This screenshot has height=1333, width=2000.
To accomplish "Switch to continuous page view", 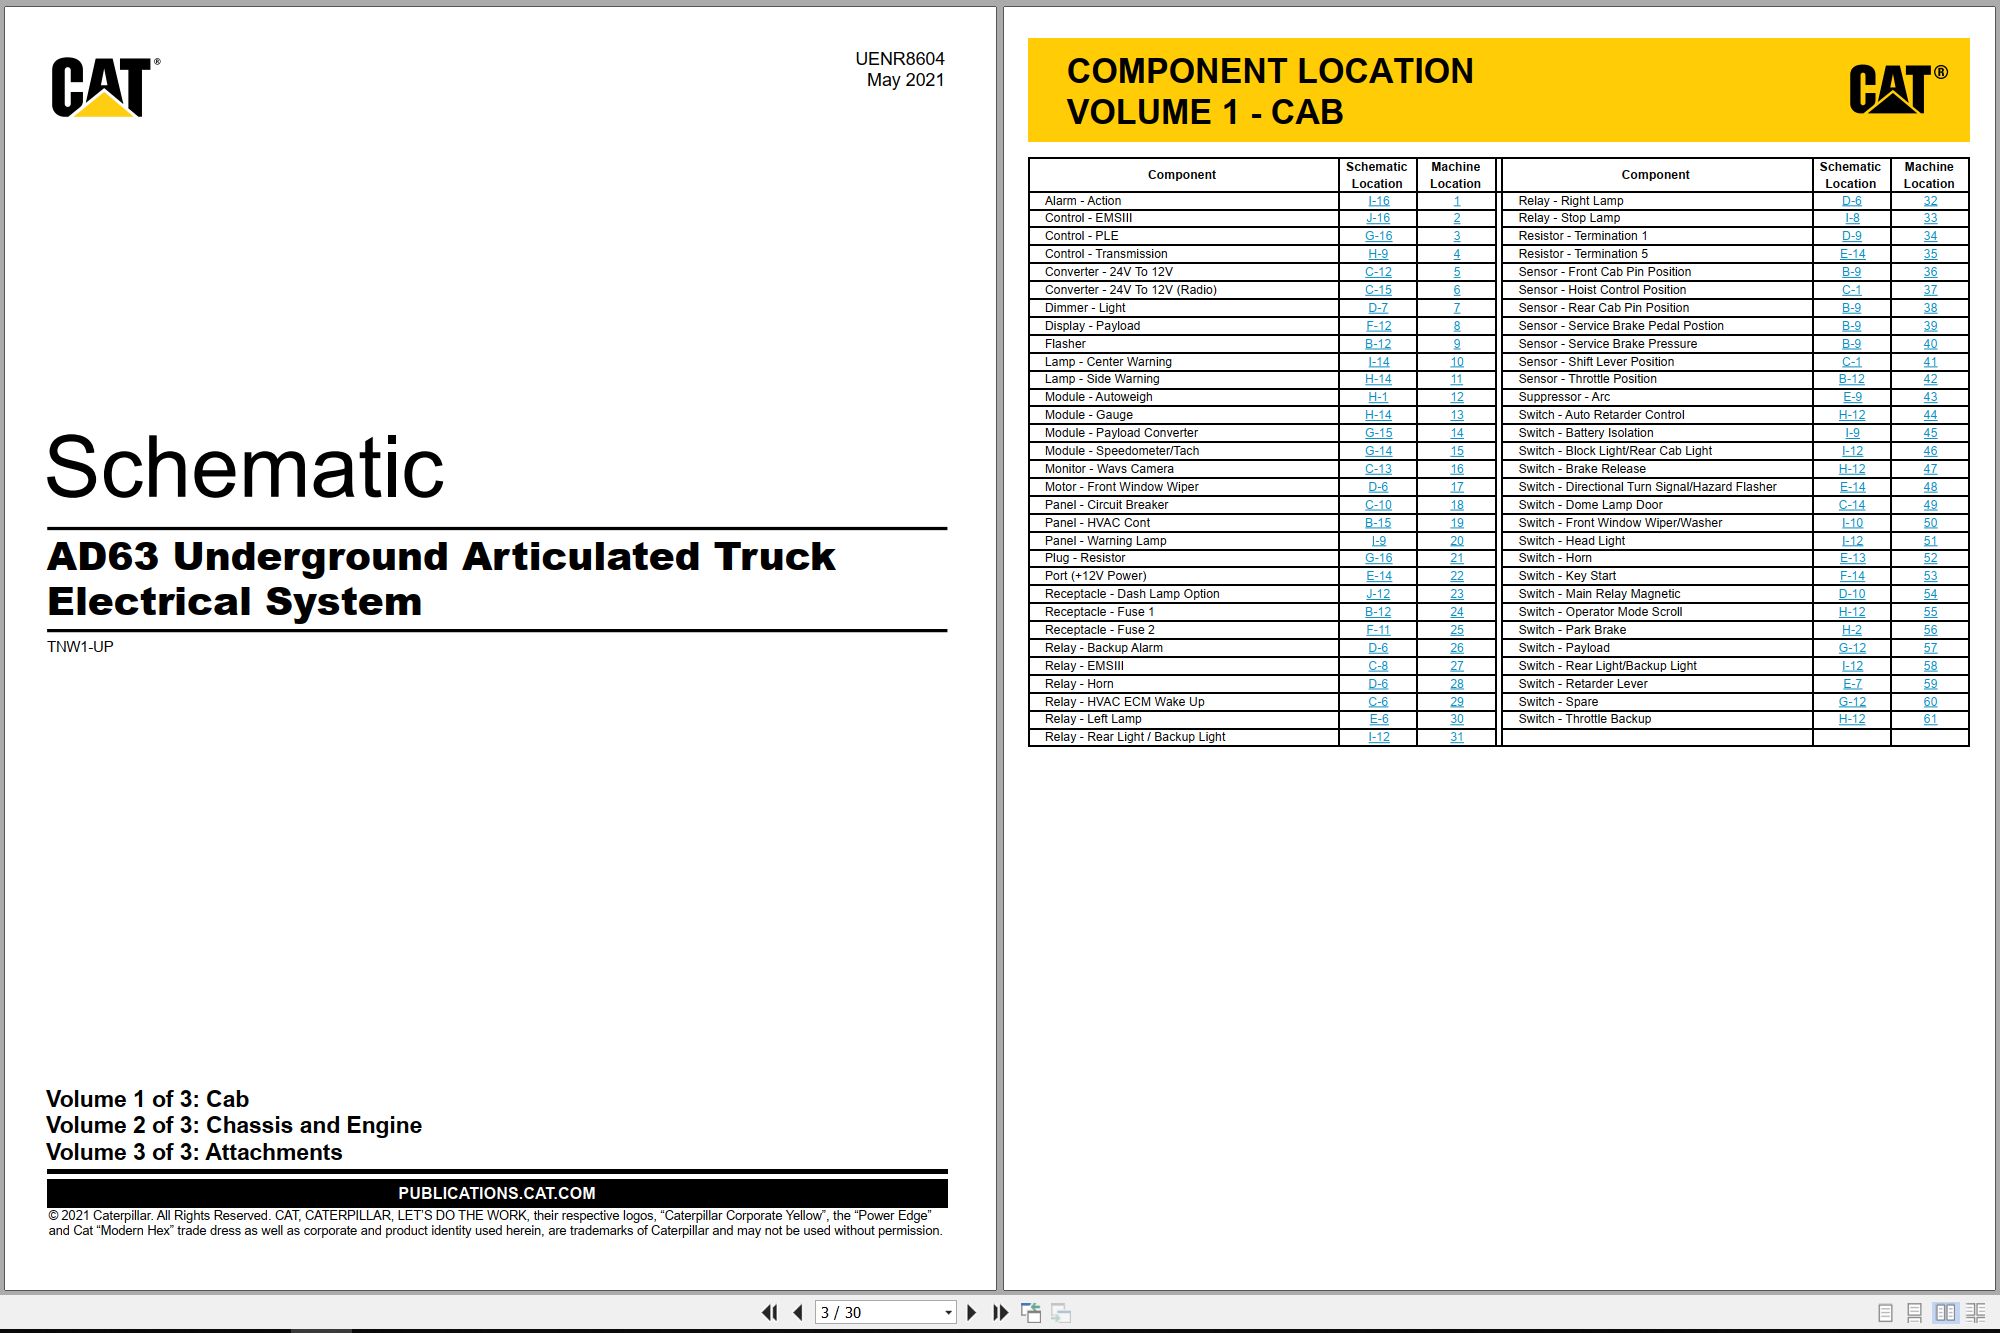I will 1914,1312.
